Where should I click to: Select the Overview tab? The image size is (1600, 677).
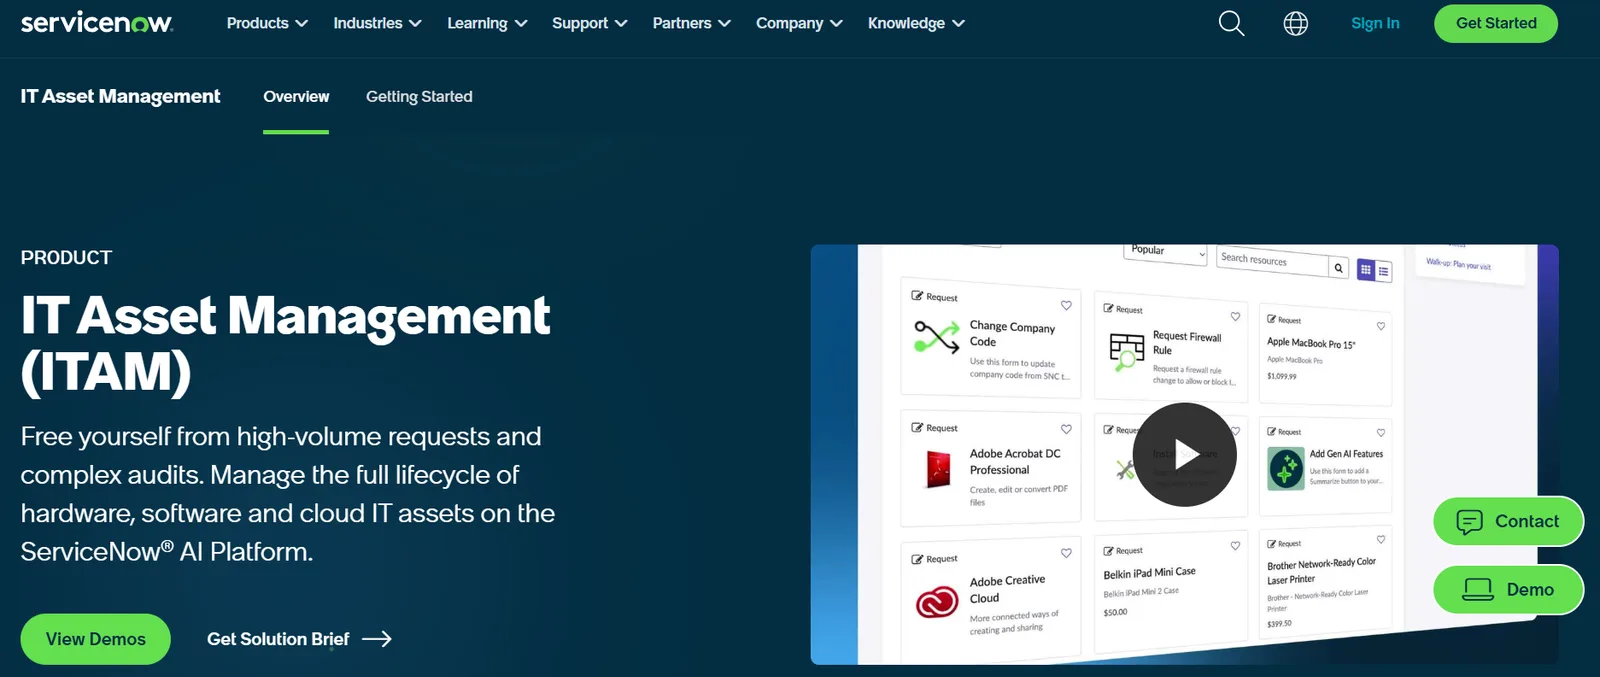(296, 97)
